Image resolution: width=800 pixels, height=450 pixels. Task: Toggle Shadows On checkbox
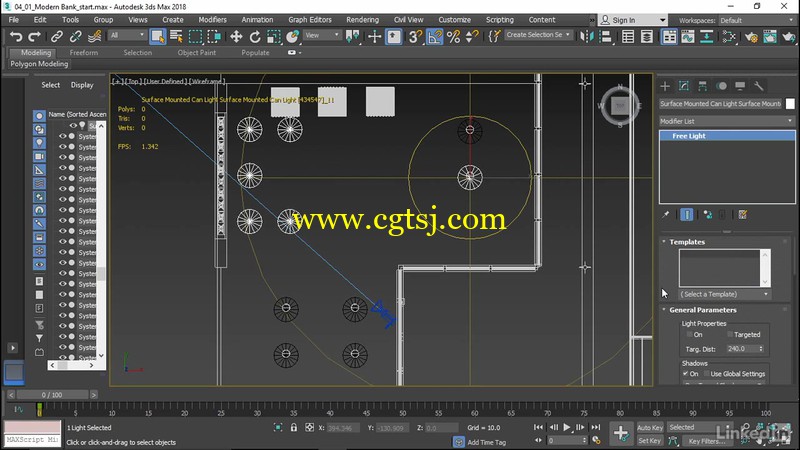pos(686,373)
